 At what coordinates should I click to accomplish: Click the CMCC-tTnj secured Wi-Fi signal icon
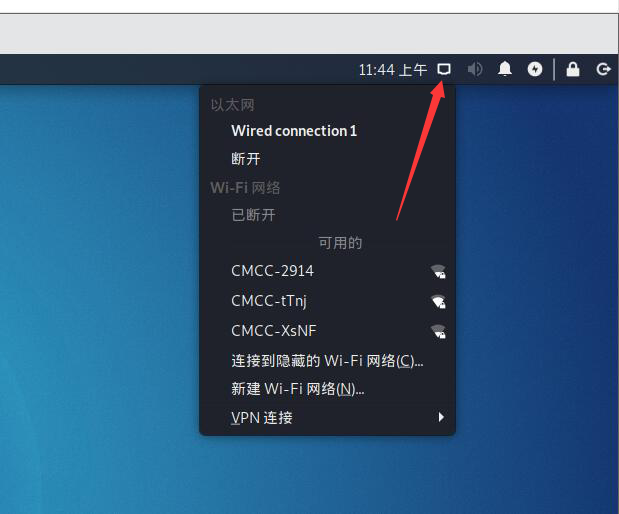pos(438,302)
